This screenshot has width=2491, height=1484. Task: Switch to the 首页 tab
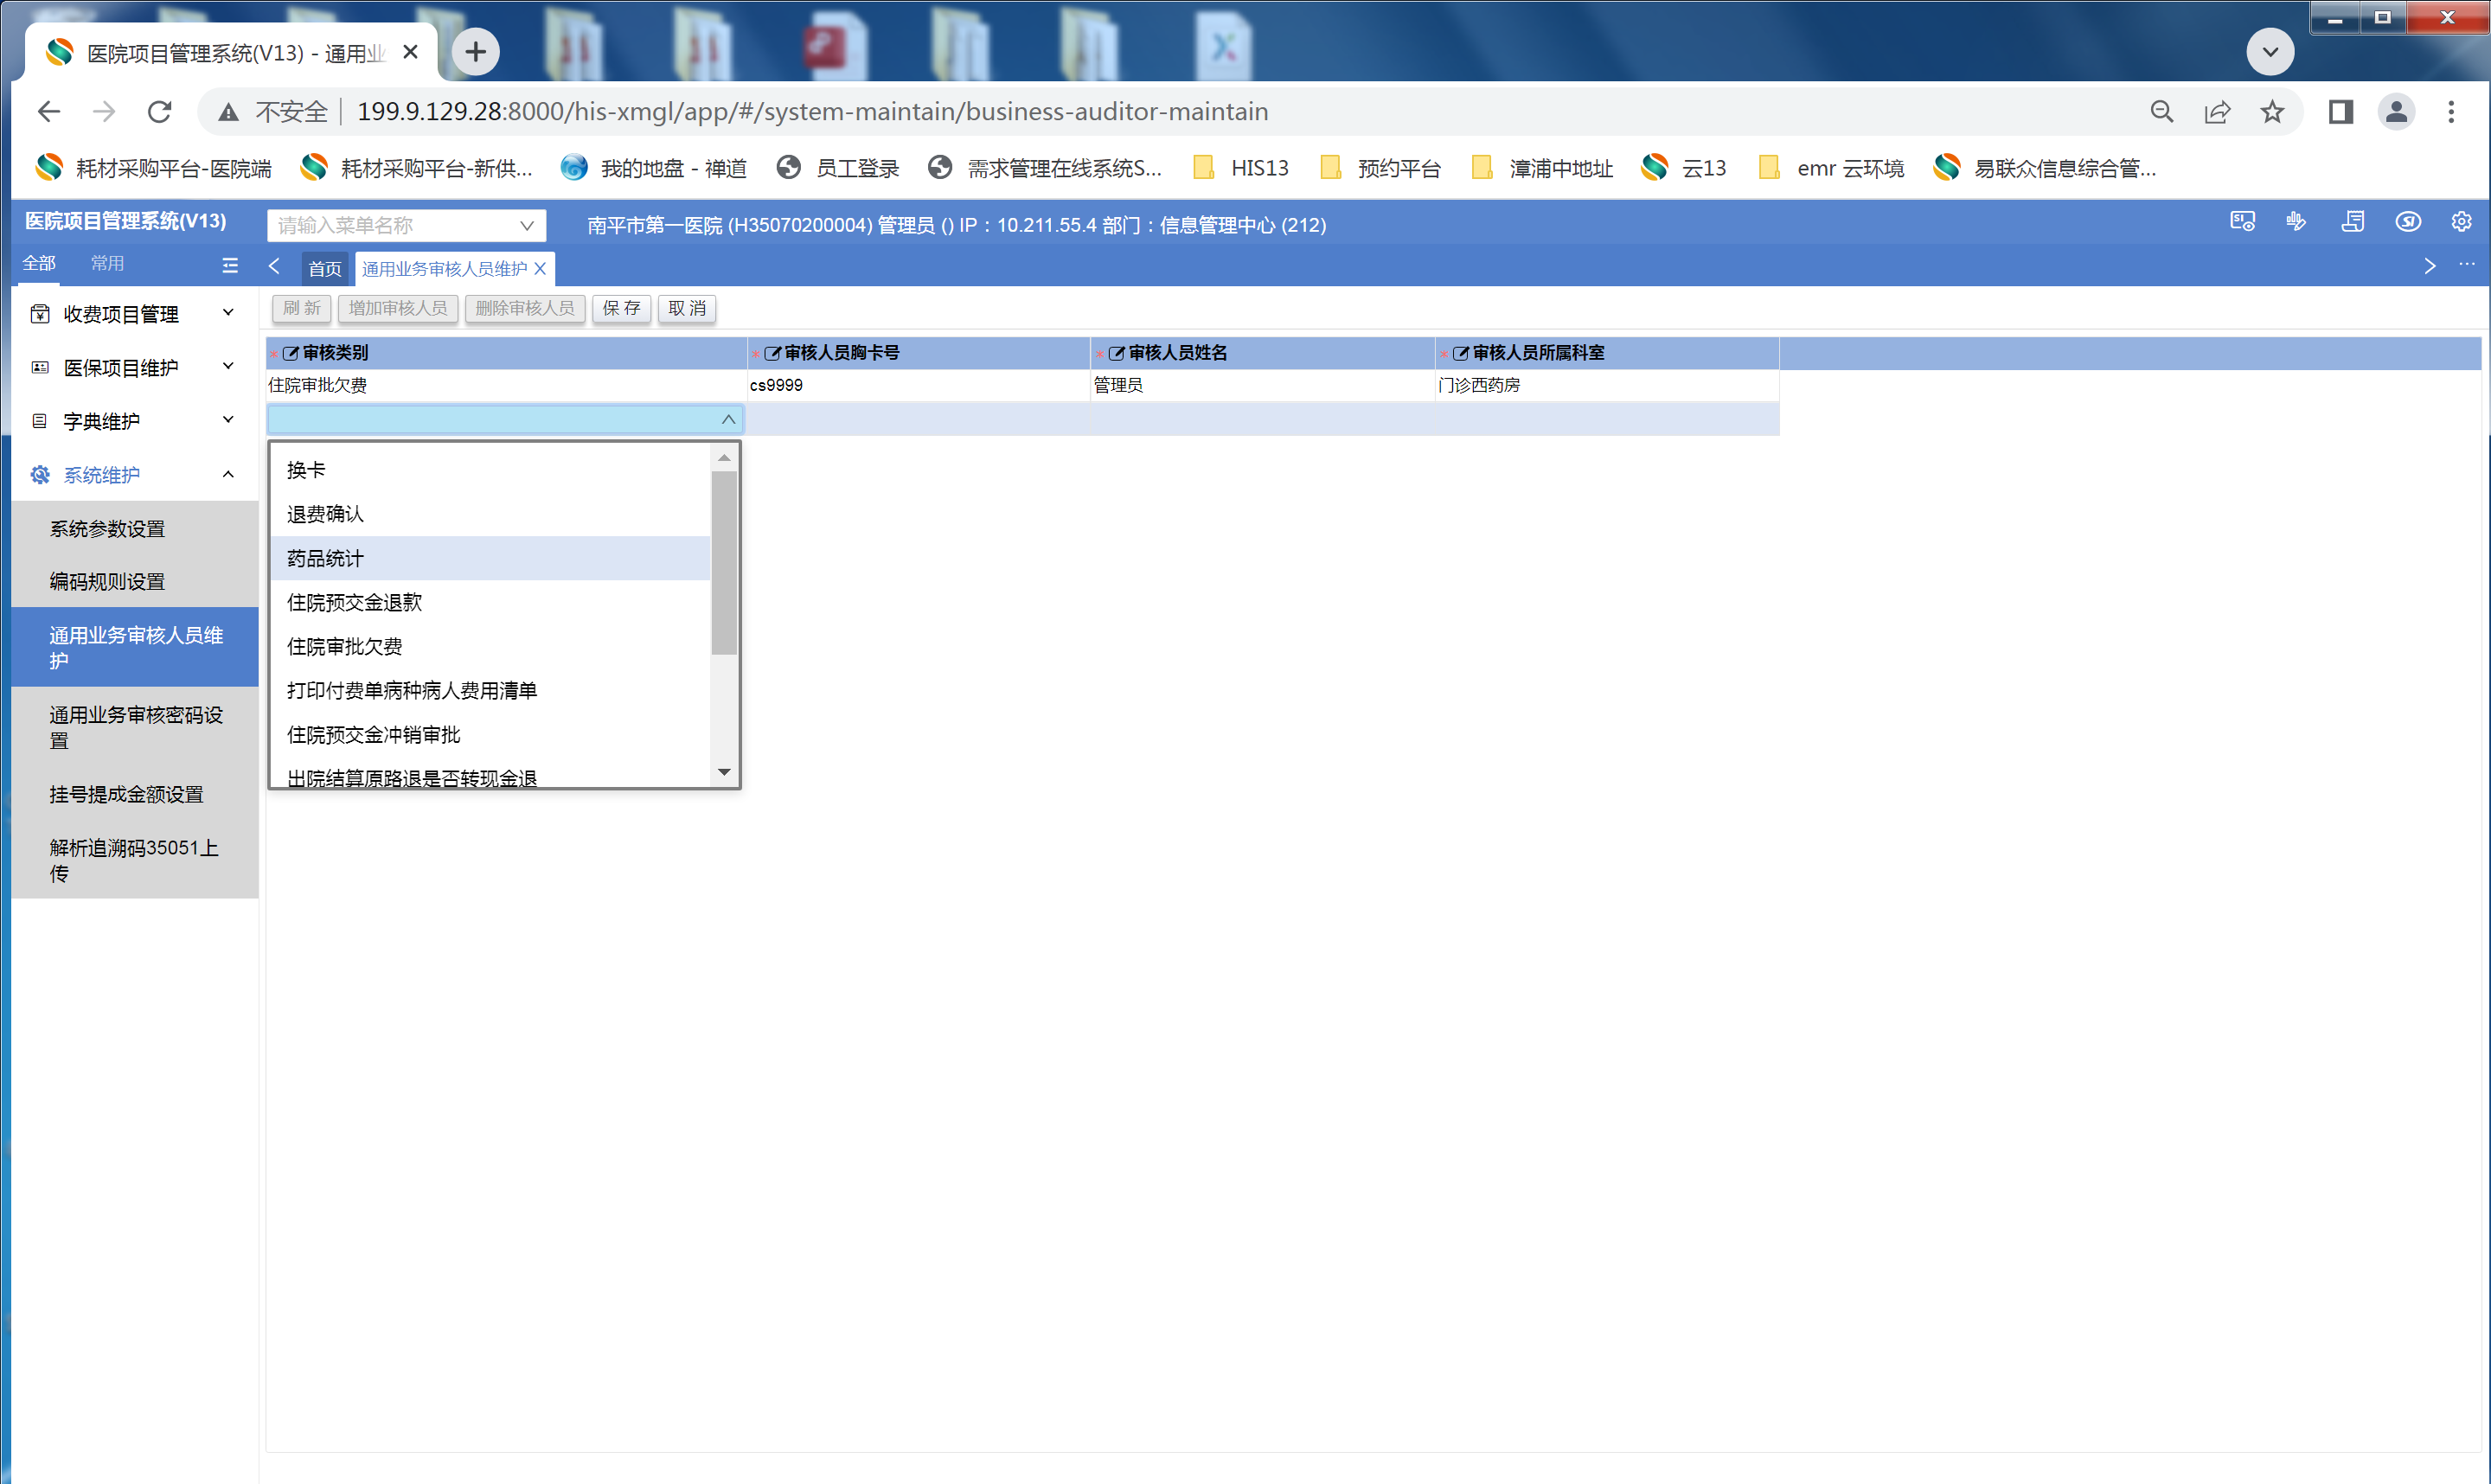coord(324,268)
